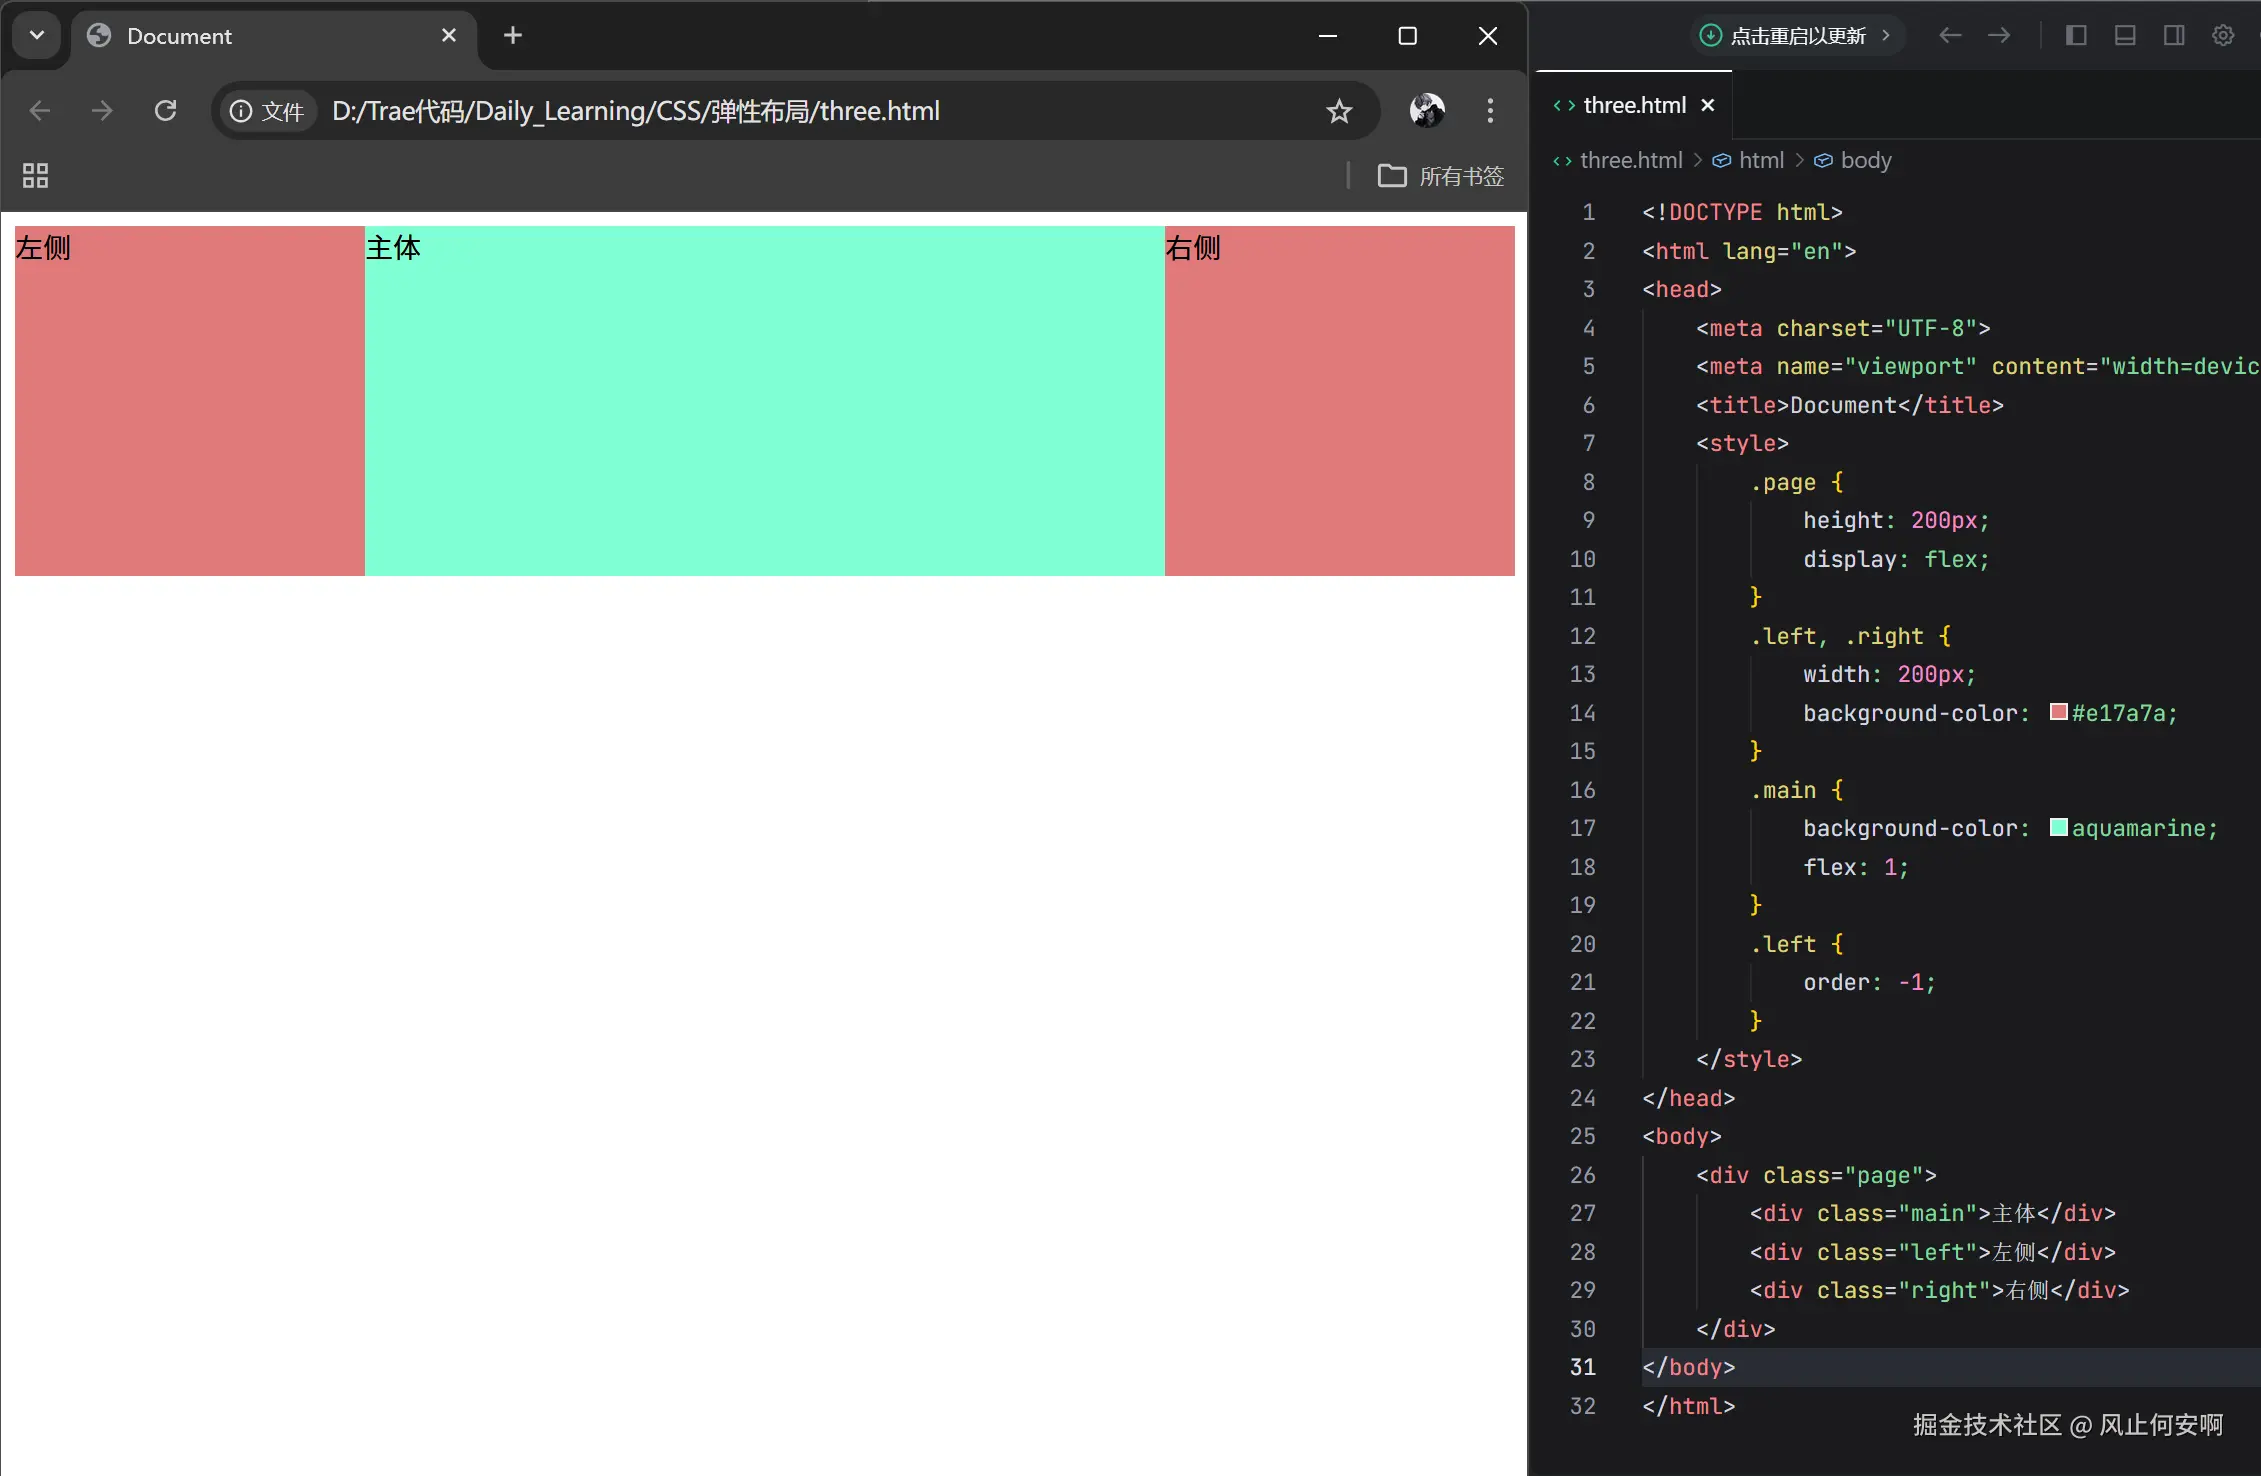
Task: Open the 所有书签 bookmarks folder
Action: point(1441,176)
